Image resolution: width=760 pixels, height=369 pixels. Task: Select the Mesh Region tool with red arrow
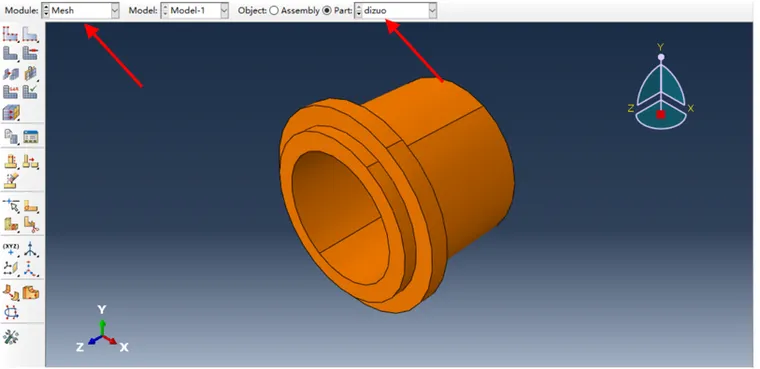(30, 52)
